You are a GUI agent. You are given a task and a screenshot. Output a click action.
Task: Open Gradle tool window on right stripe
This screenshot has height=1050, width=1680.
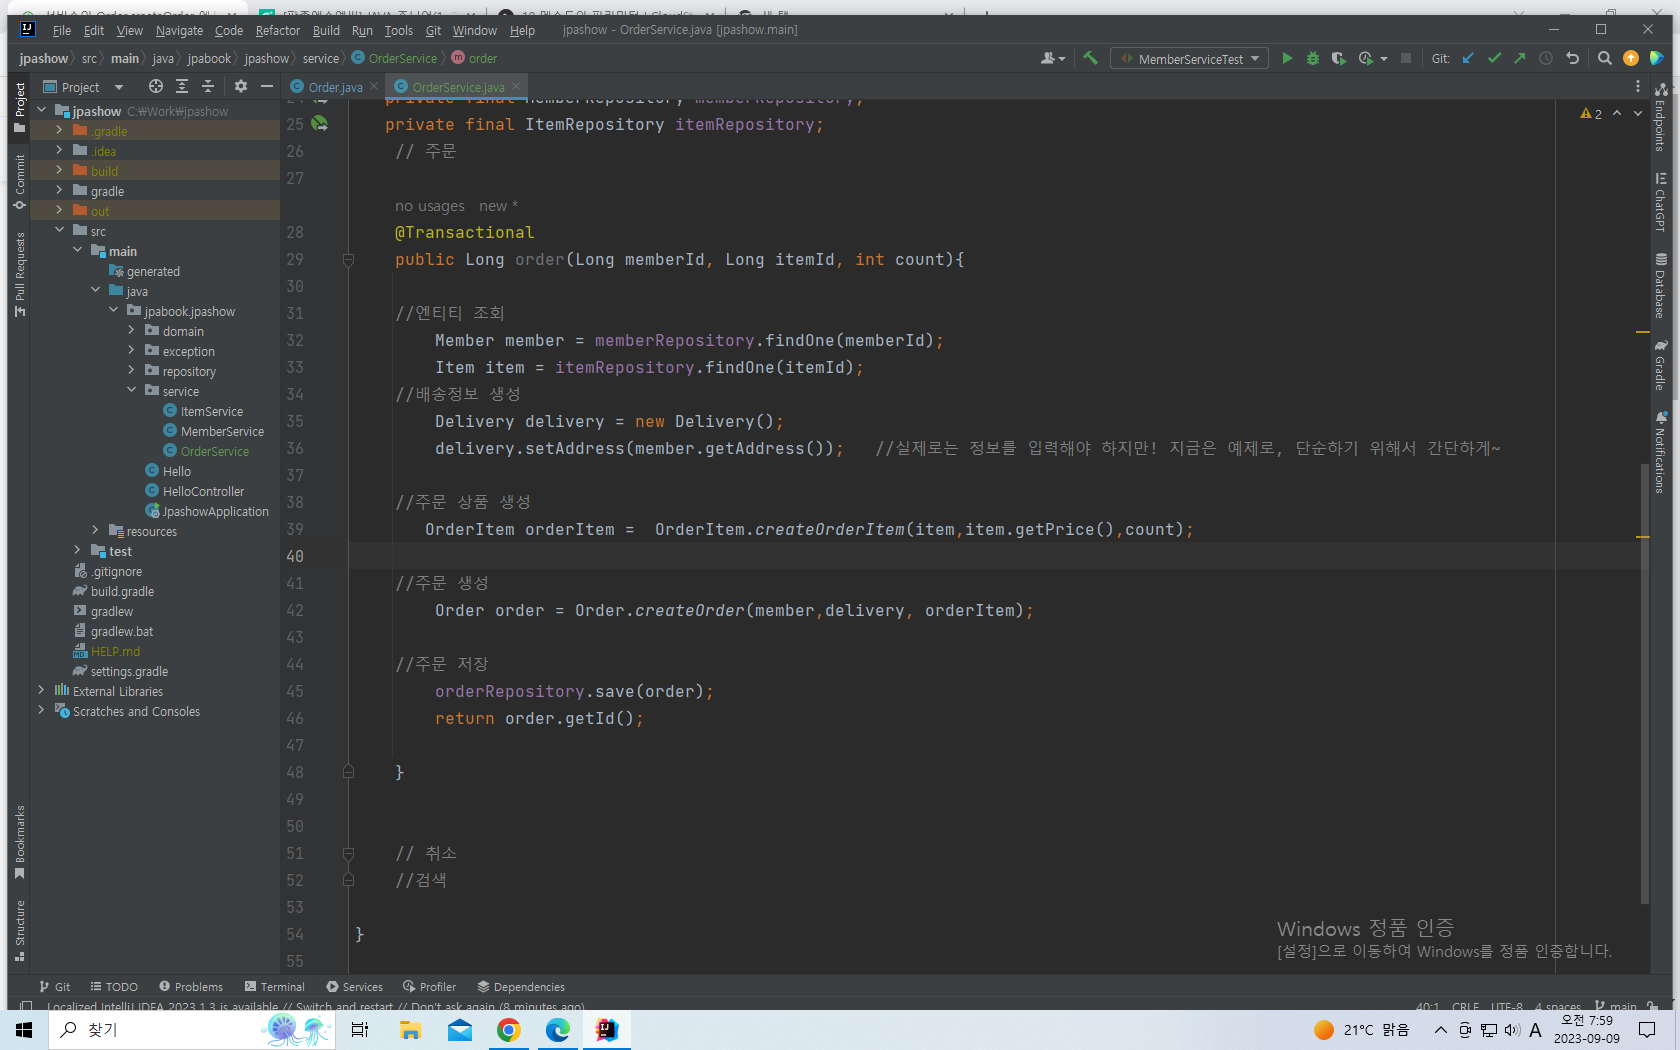pos(1660,365)
